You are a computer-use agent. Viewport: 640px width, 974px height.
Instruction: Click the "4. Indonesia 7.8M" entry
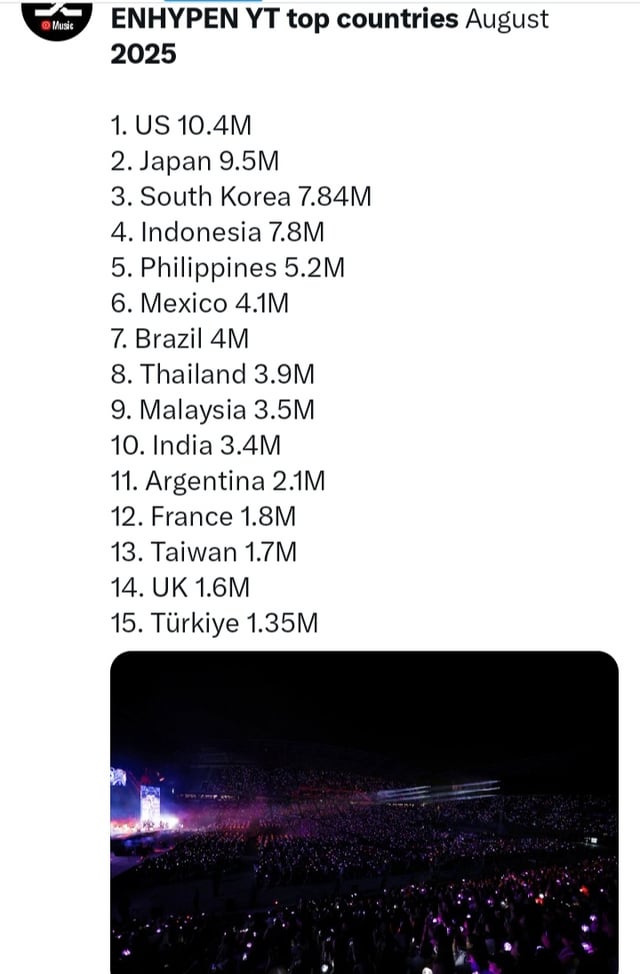[217, 232]
